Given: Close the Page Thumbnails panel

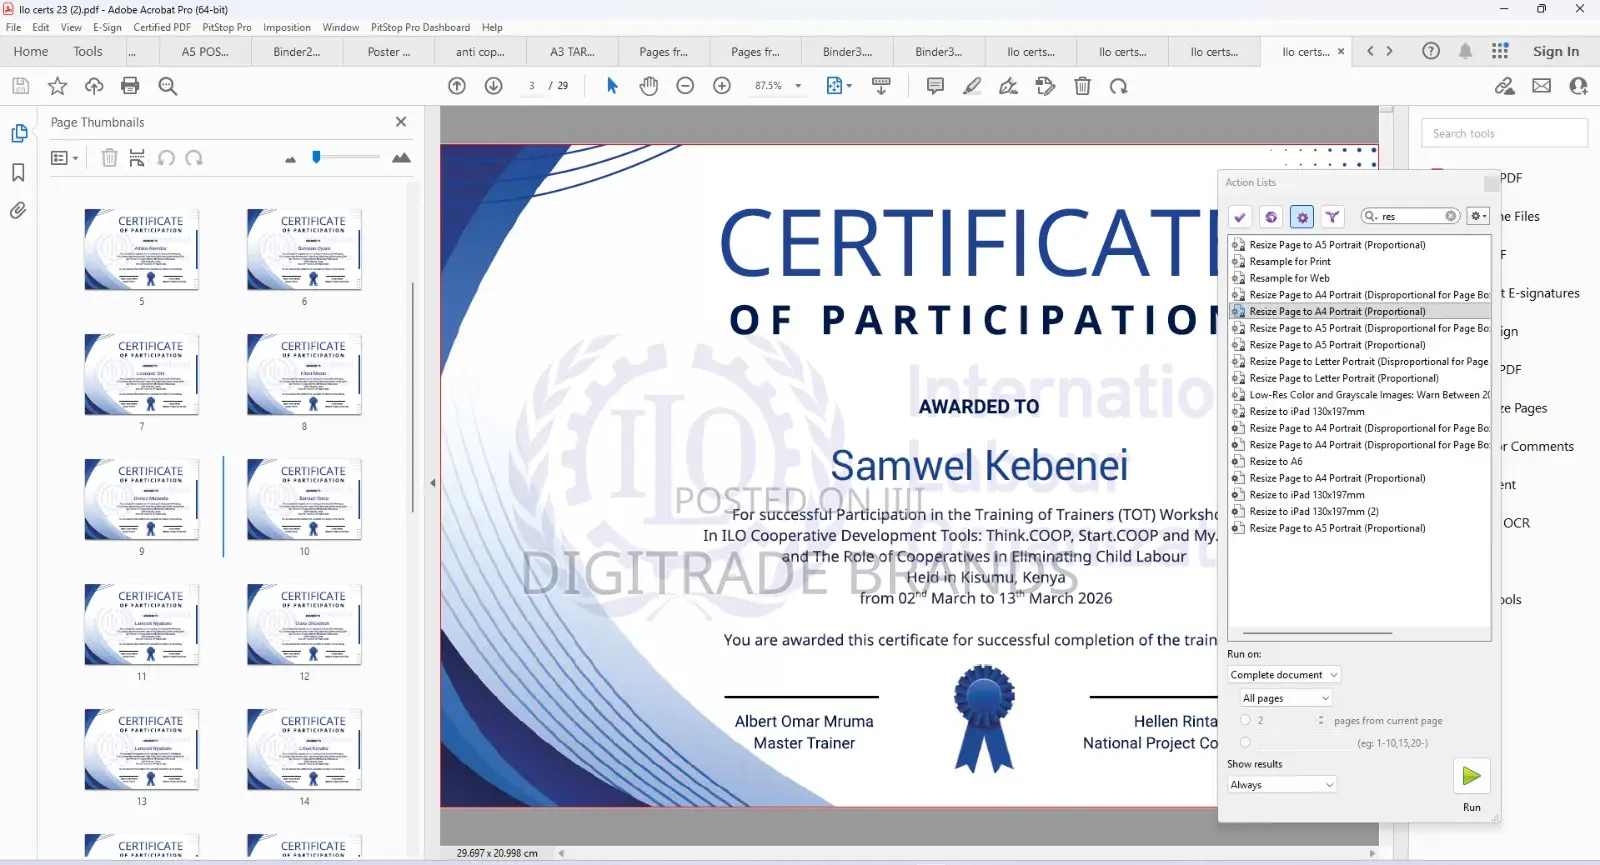Looking at the screenshot, I should [x=401, y=122].
